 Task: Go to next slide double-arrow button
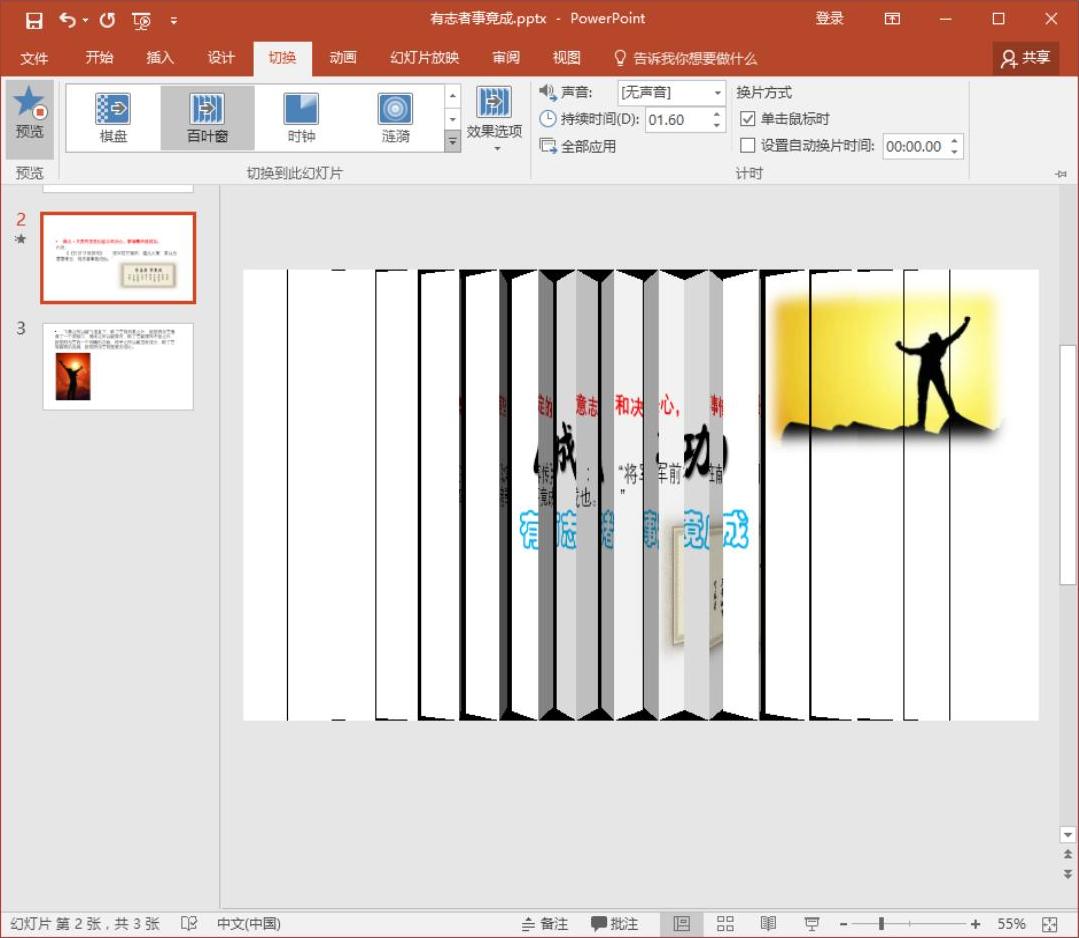(x=1067, y=873)
